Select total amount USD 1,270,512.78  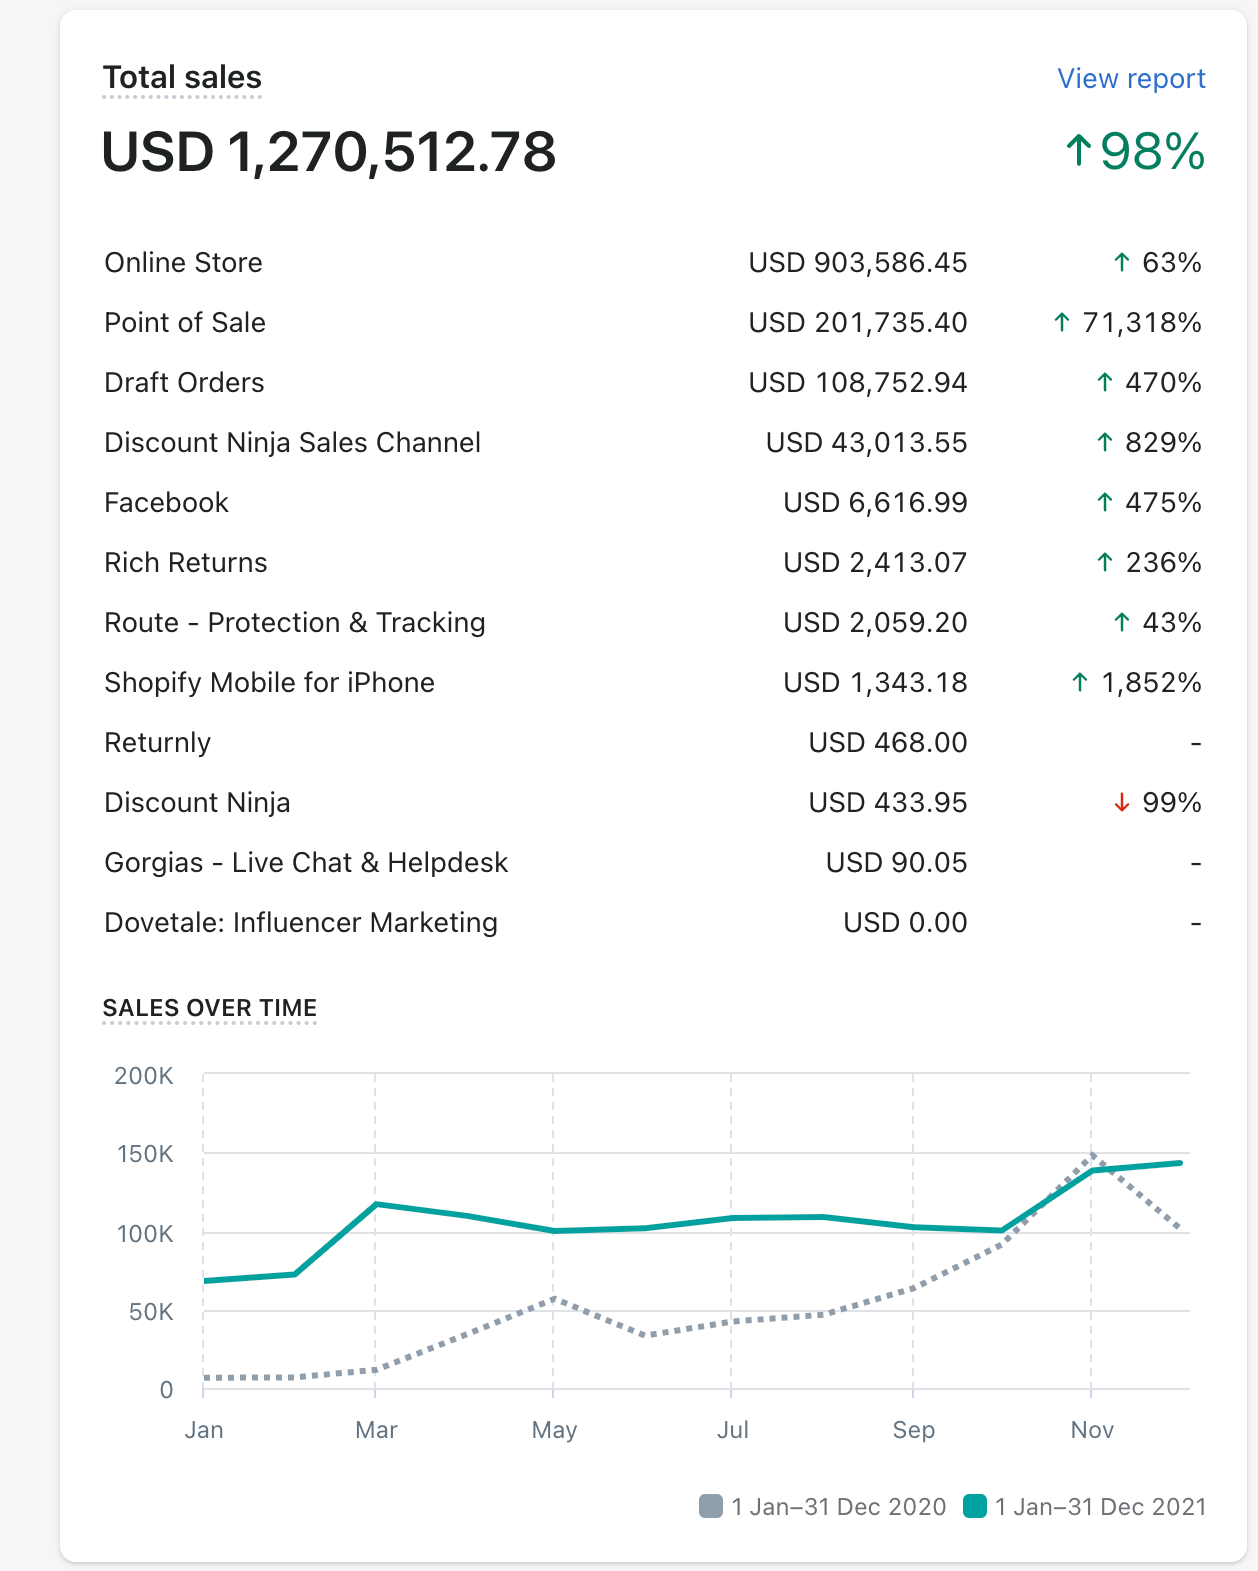coord(329,152)
